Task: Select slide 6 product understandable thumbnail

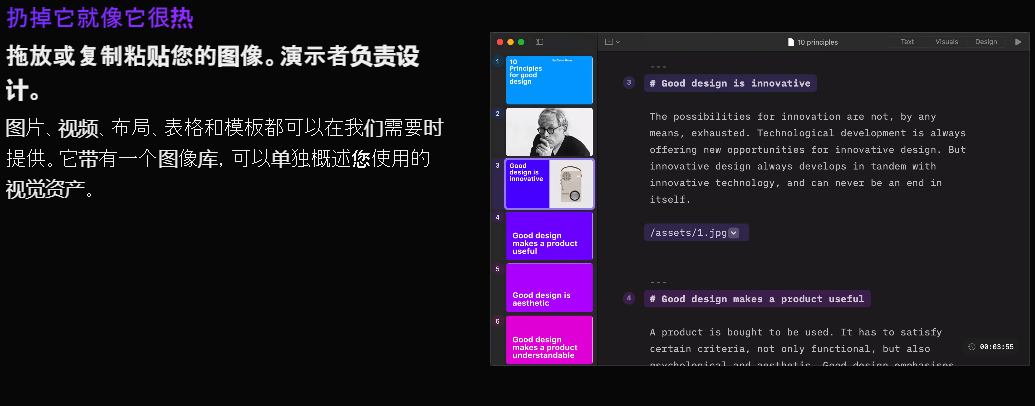Action: click(549, 340)
